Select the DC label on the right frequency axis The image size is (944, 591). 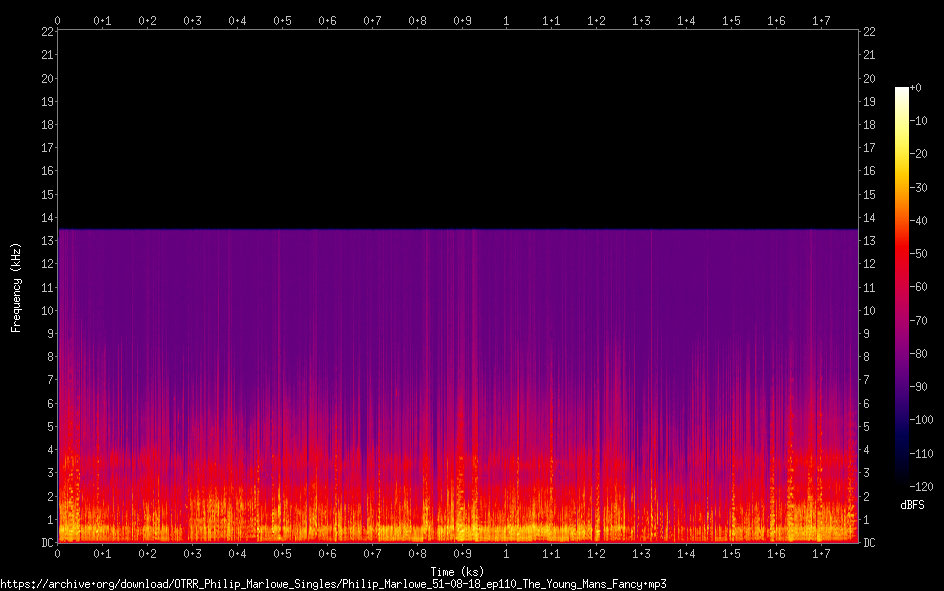click(x=869, y=543)
